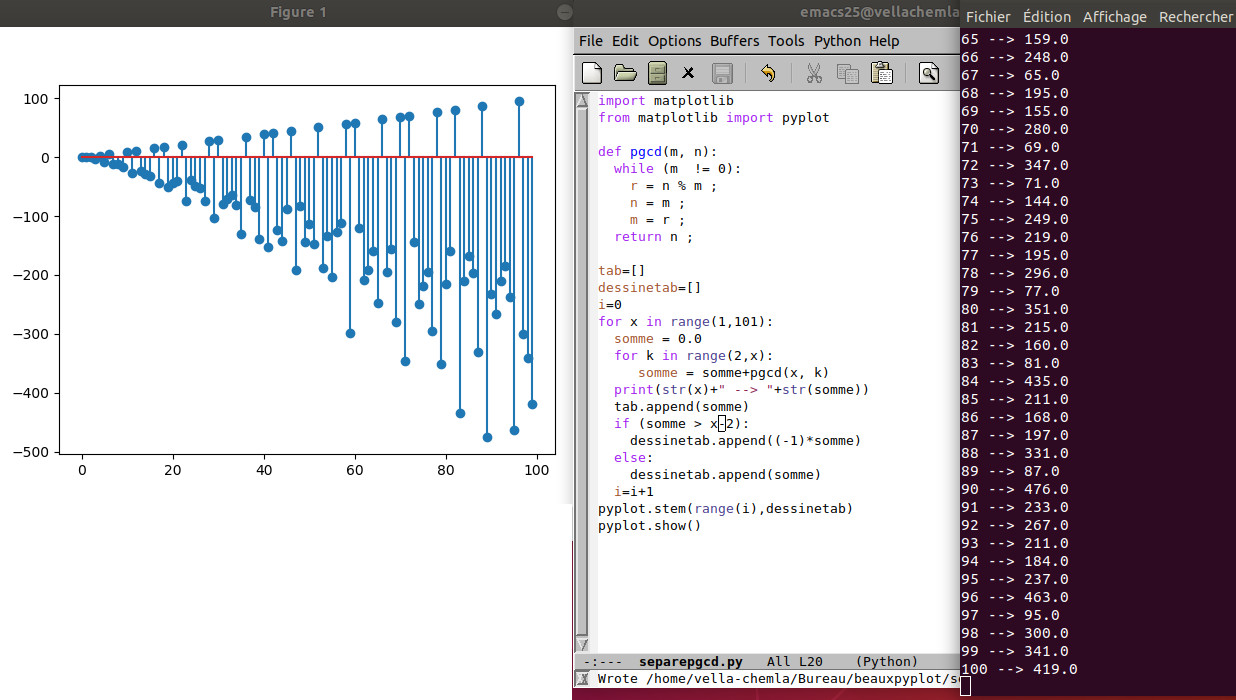Image resolution: width=1236 pixels, height=700 pixels.
Task: Click the New File icon in Emacs toolbar
Action: click(592, 72)
